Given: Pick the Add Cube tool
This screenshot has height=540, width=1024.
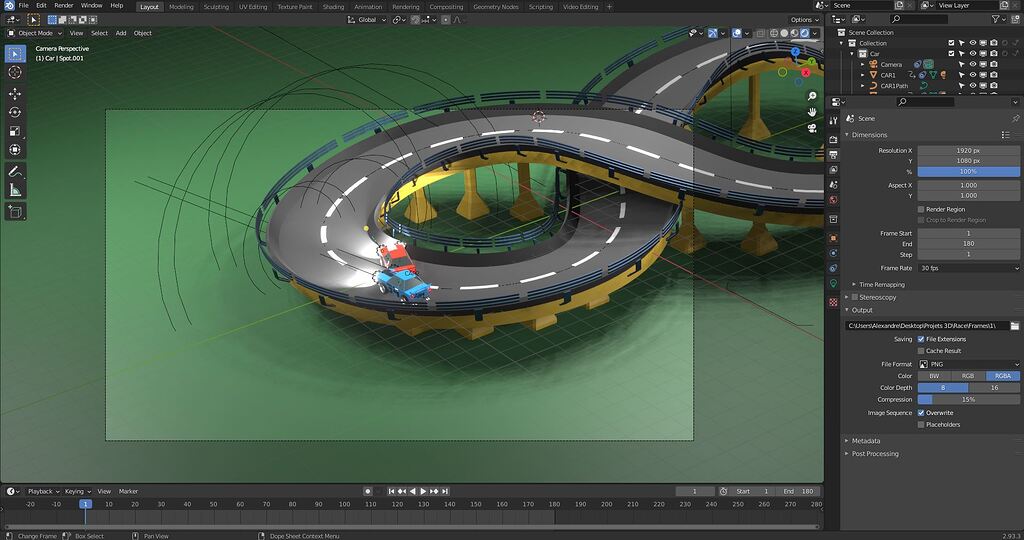Looking at the screenshot, I should click(x=15, y=212).
